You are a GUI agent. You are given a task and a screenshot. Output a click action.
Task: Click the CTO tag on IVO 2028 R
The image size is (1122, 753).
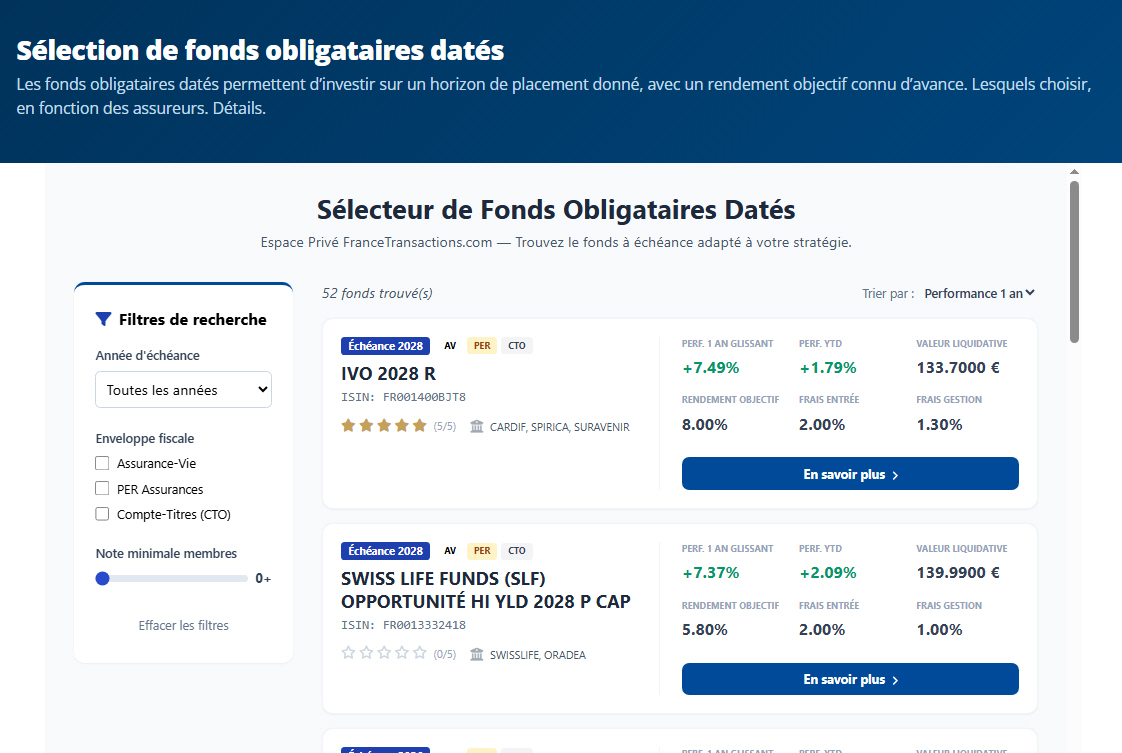517,346
